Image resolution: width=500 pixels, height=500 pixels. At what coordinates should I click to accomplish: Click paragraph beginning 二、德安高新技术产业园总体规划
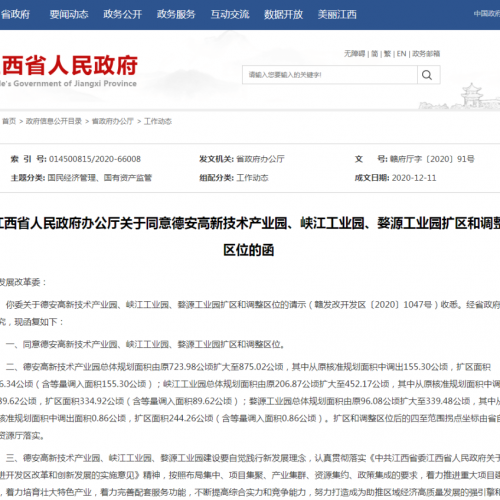(x=250, y=401)
